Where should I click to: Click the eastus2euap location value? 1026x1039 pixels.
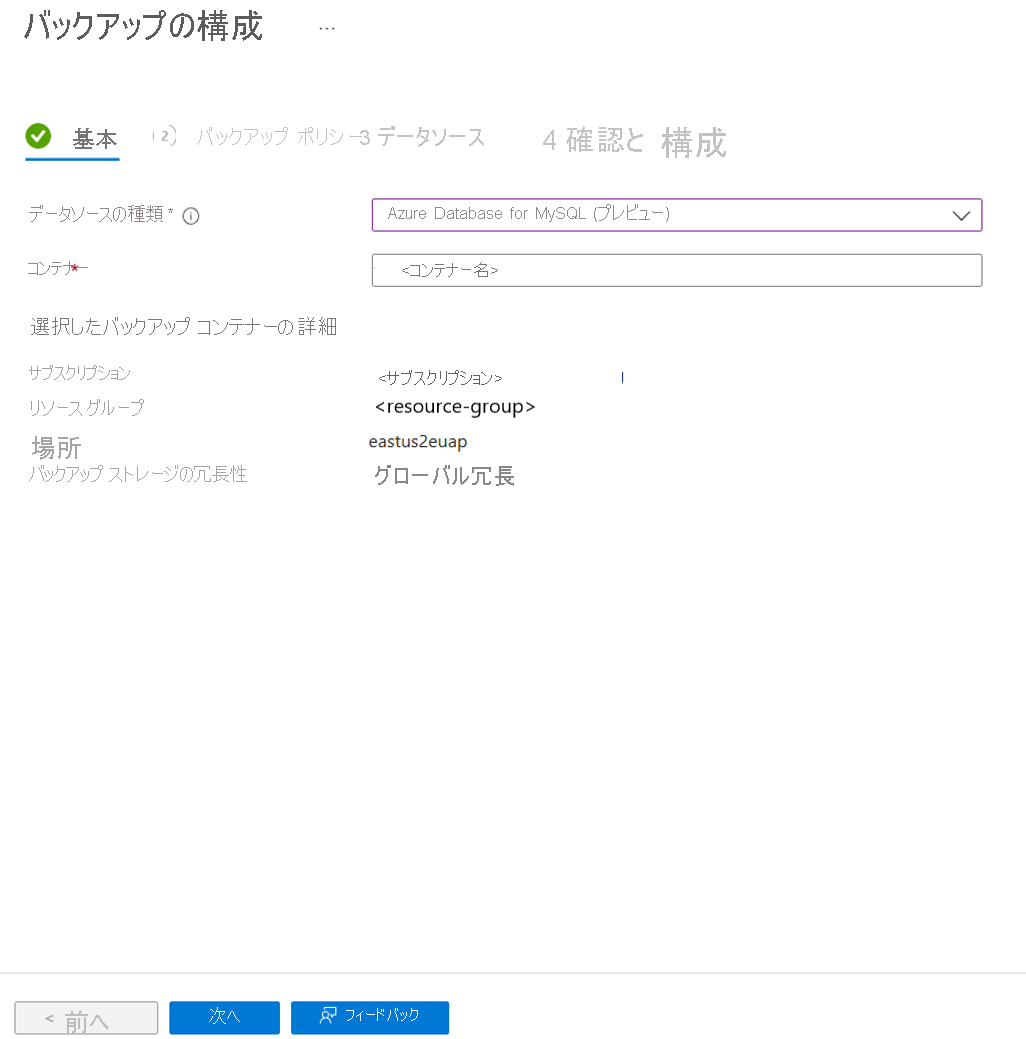coord(418,441)
